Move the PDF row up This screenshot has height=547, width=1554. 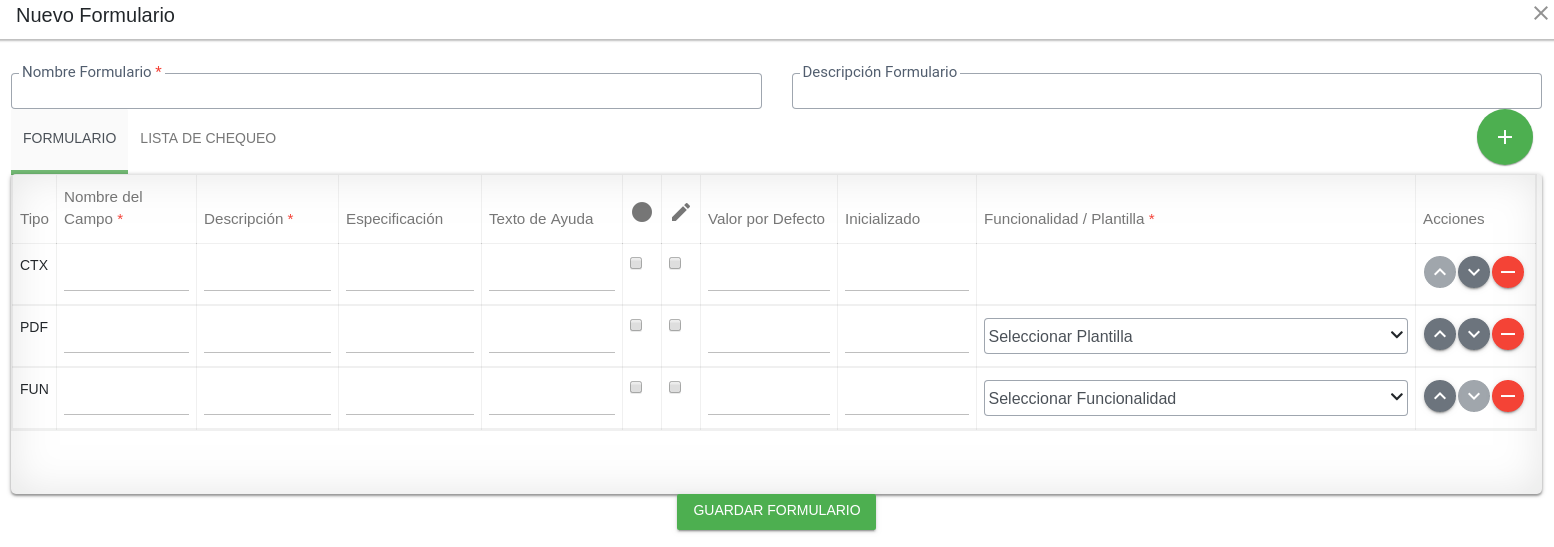point(1439,334)
